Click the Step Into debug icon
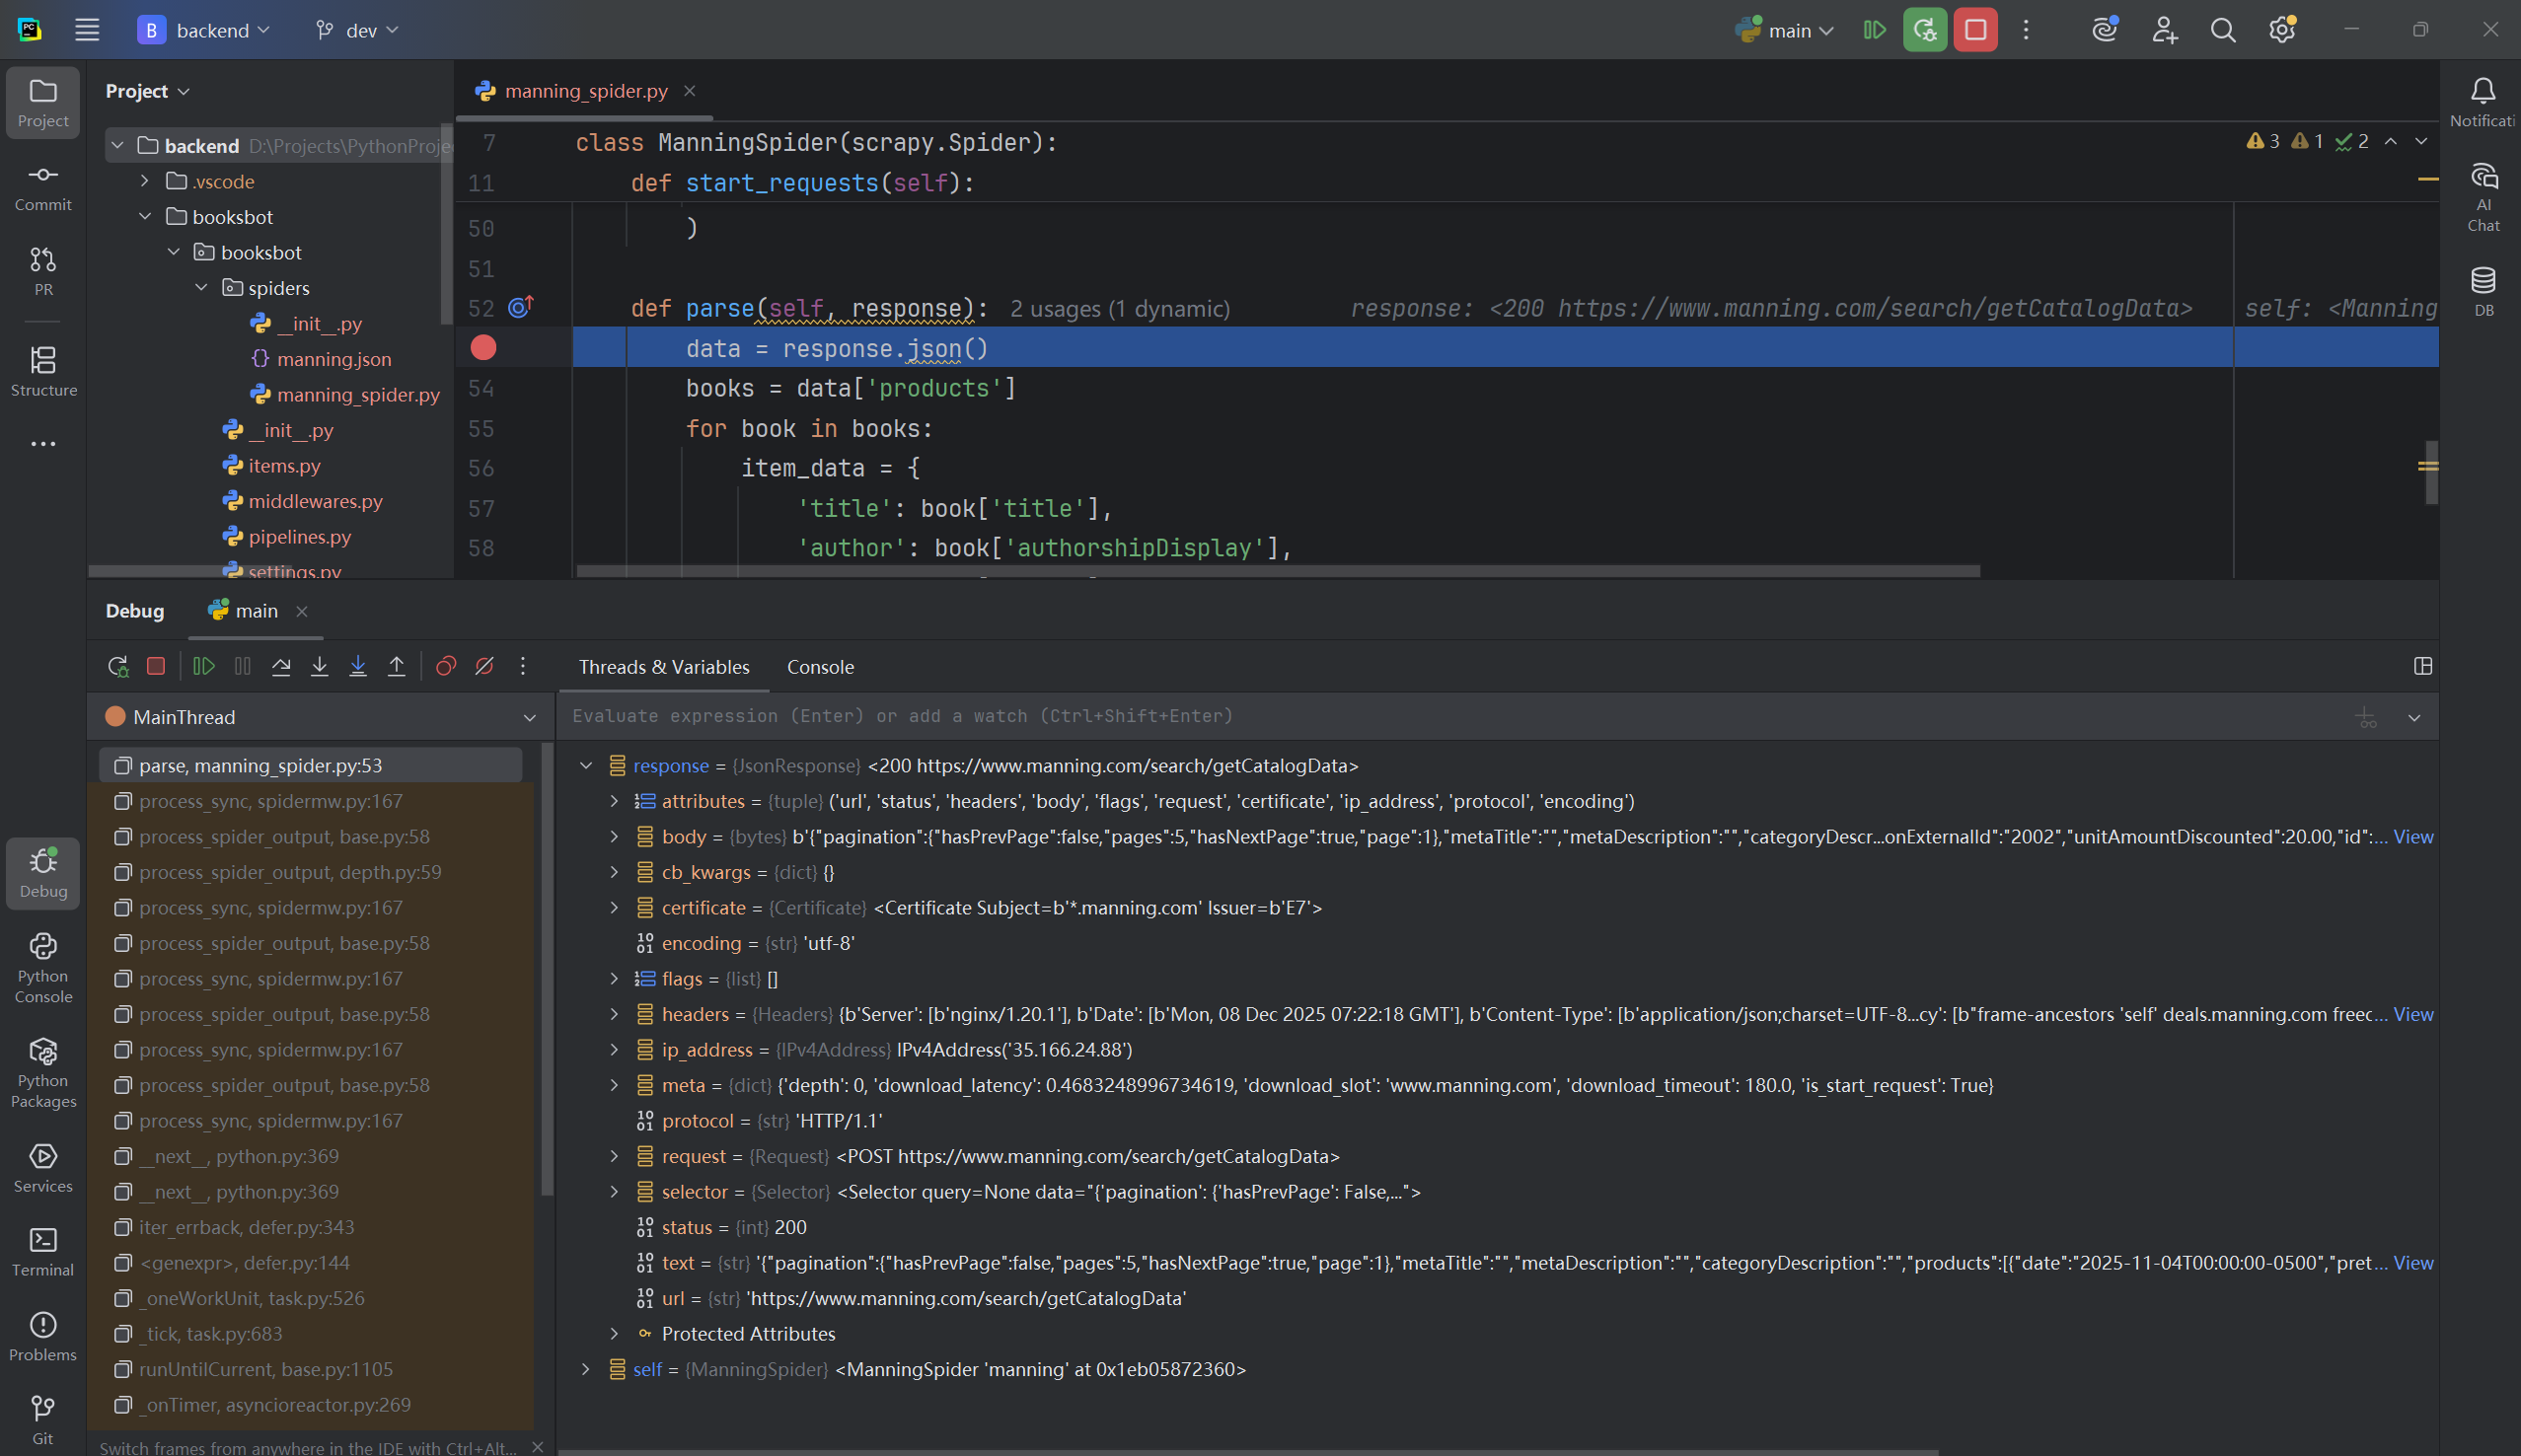 point(320,667)
